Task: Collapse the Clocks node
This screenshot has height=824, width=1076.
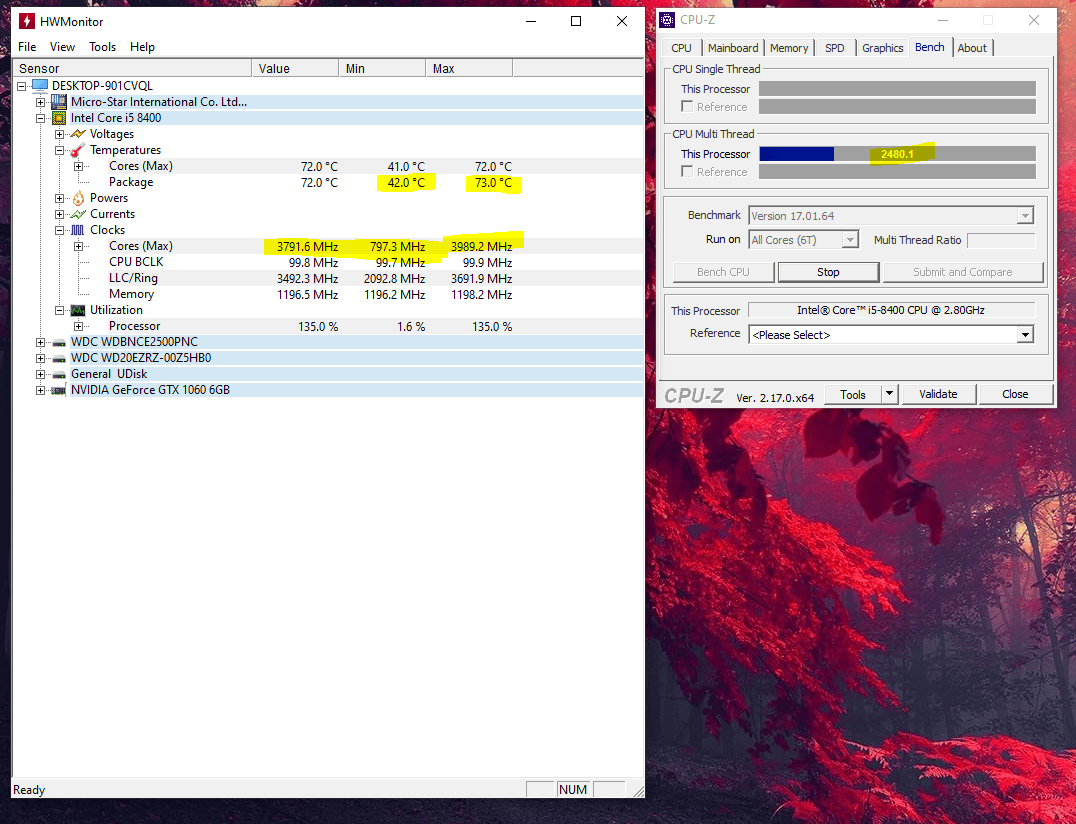Action: click(x=60, y=231)
